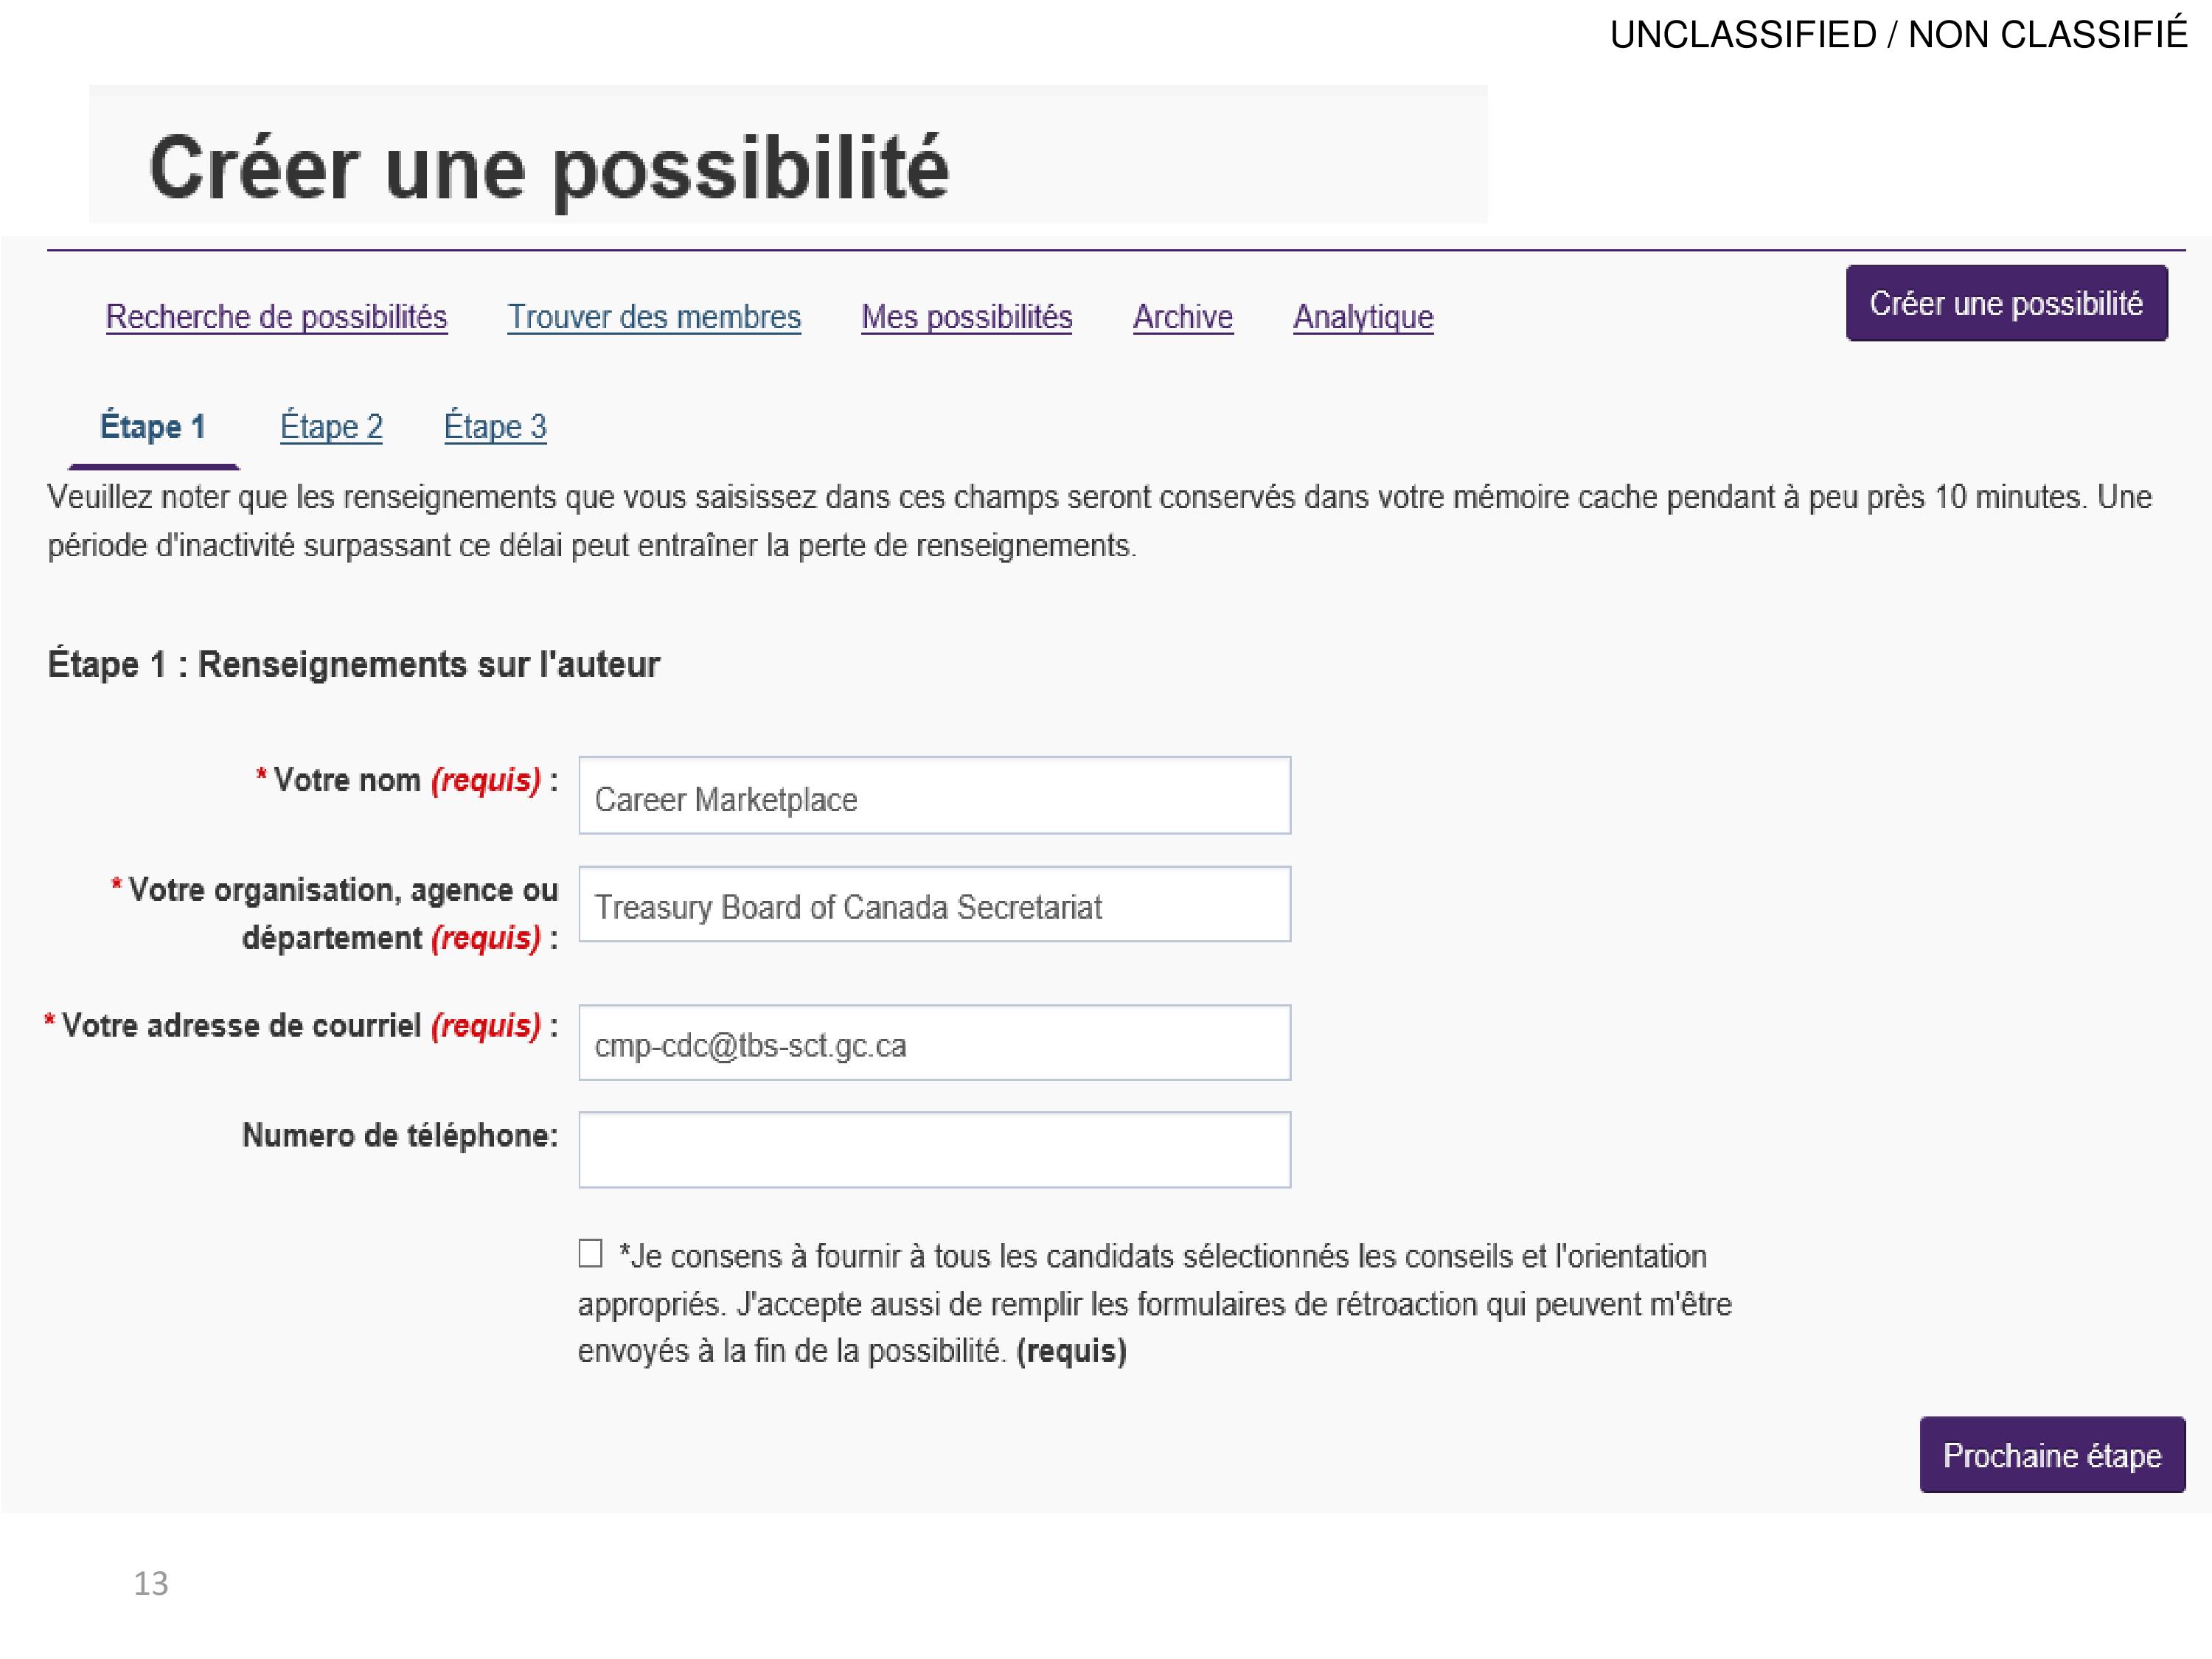
Task: Click the Votre nom input field
Action: pos(934,795)
